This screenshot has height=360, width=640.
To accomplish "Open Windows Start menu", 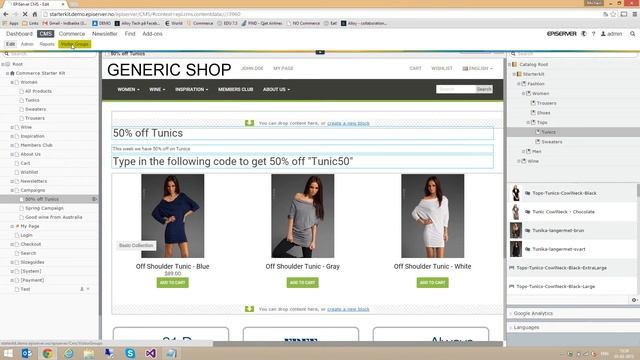I will pyautogui.click(x=8, y=353).
